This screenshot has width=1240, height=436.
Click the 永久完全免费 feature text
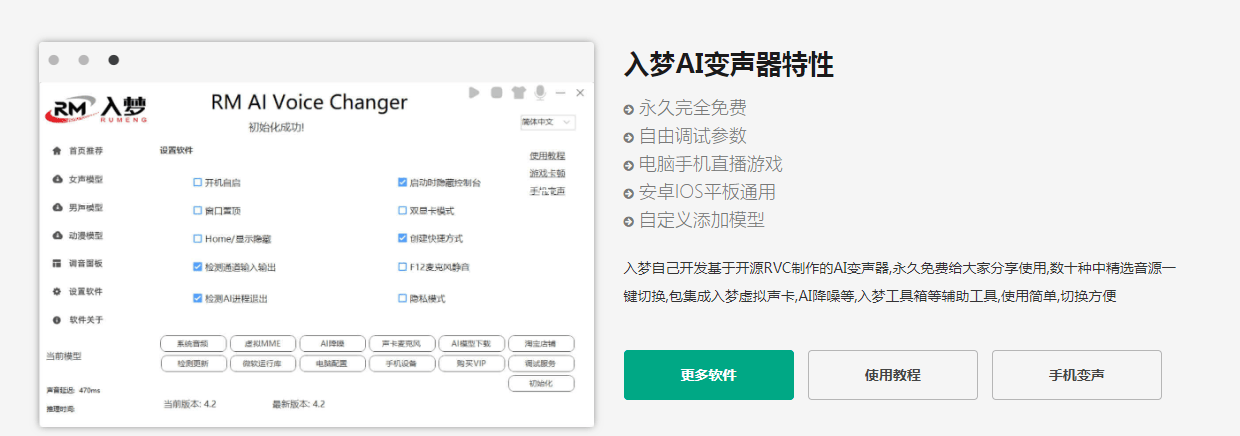[692, 109]
